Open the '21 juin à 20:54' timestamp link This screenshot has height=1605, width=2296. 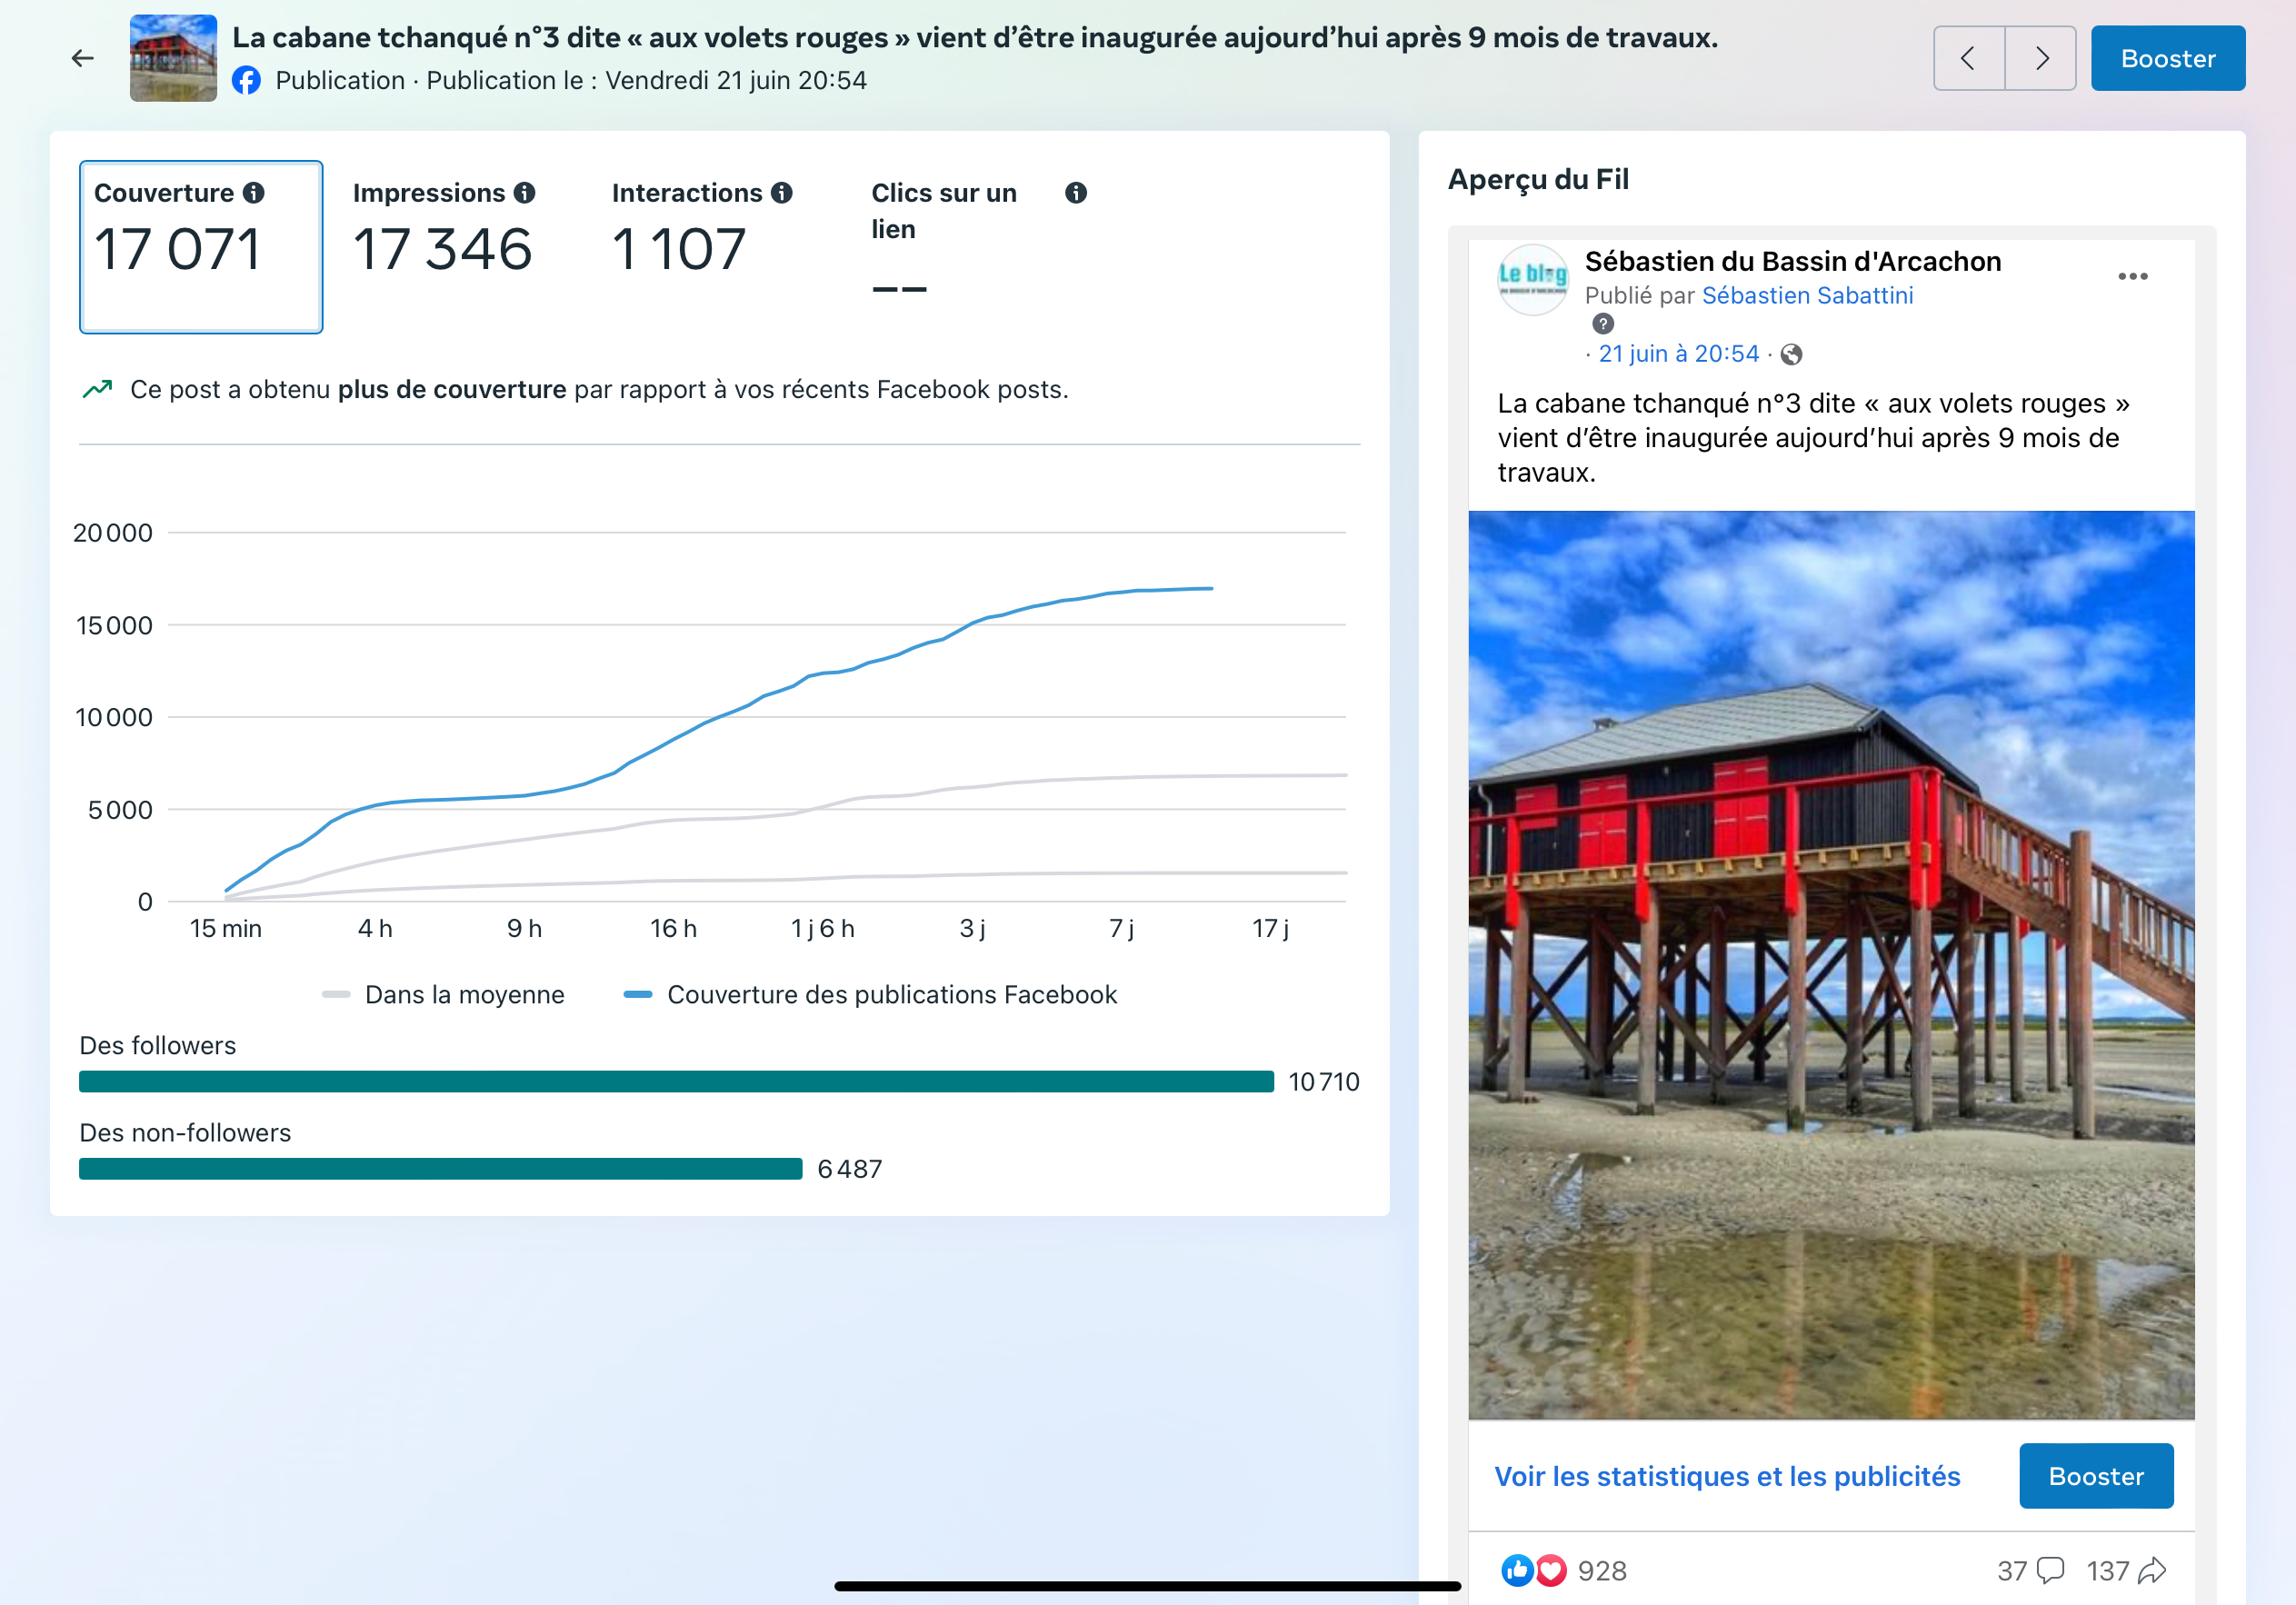pos(1679,353)
